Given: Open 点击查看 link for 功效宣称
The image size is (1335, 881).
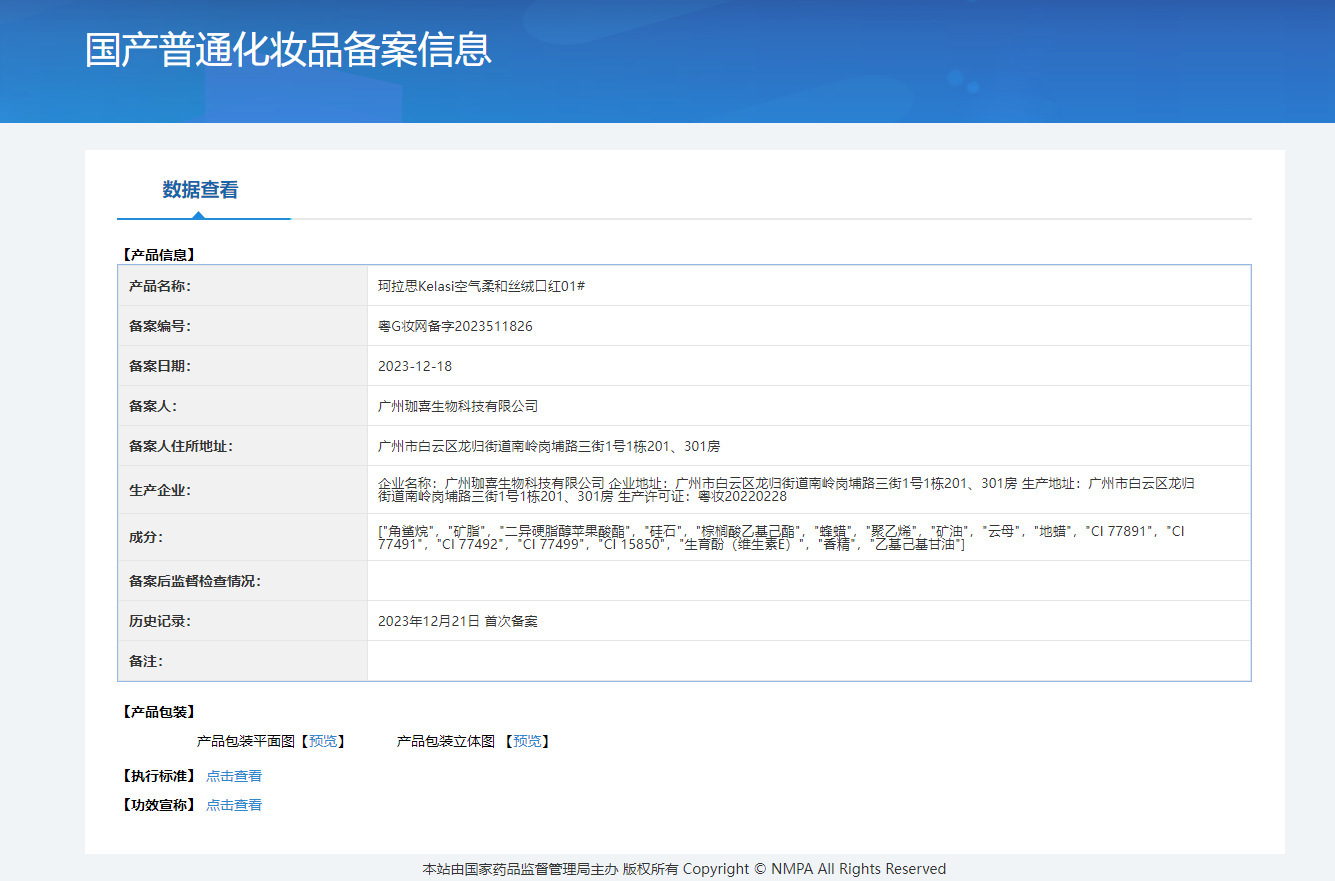Looking at the screenshot, I should (234, 805).
